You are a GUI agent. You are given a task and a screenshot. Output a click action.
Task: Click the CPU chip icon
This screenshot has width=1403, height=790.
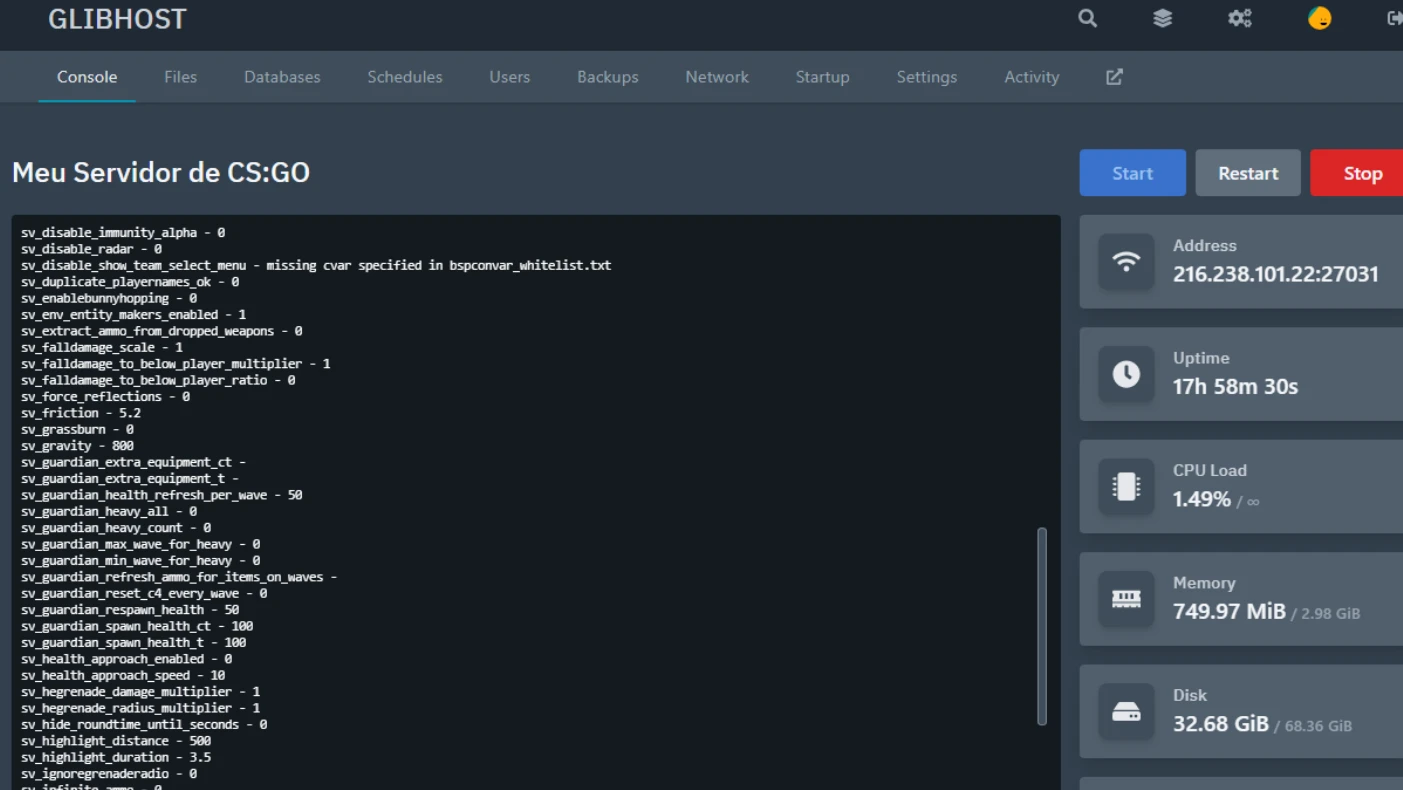[1126, 487]
